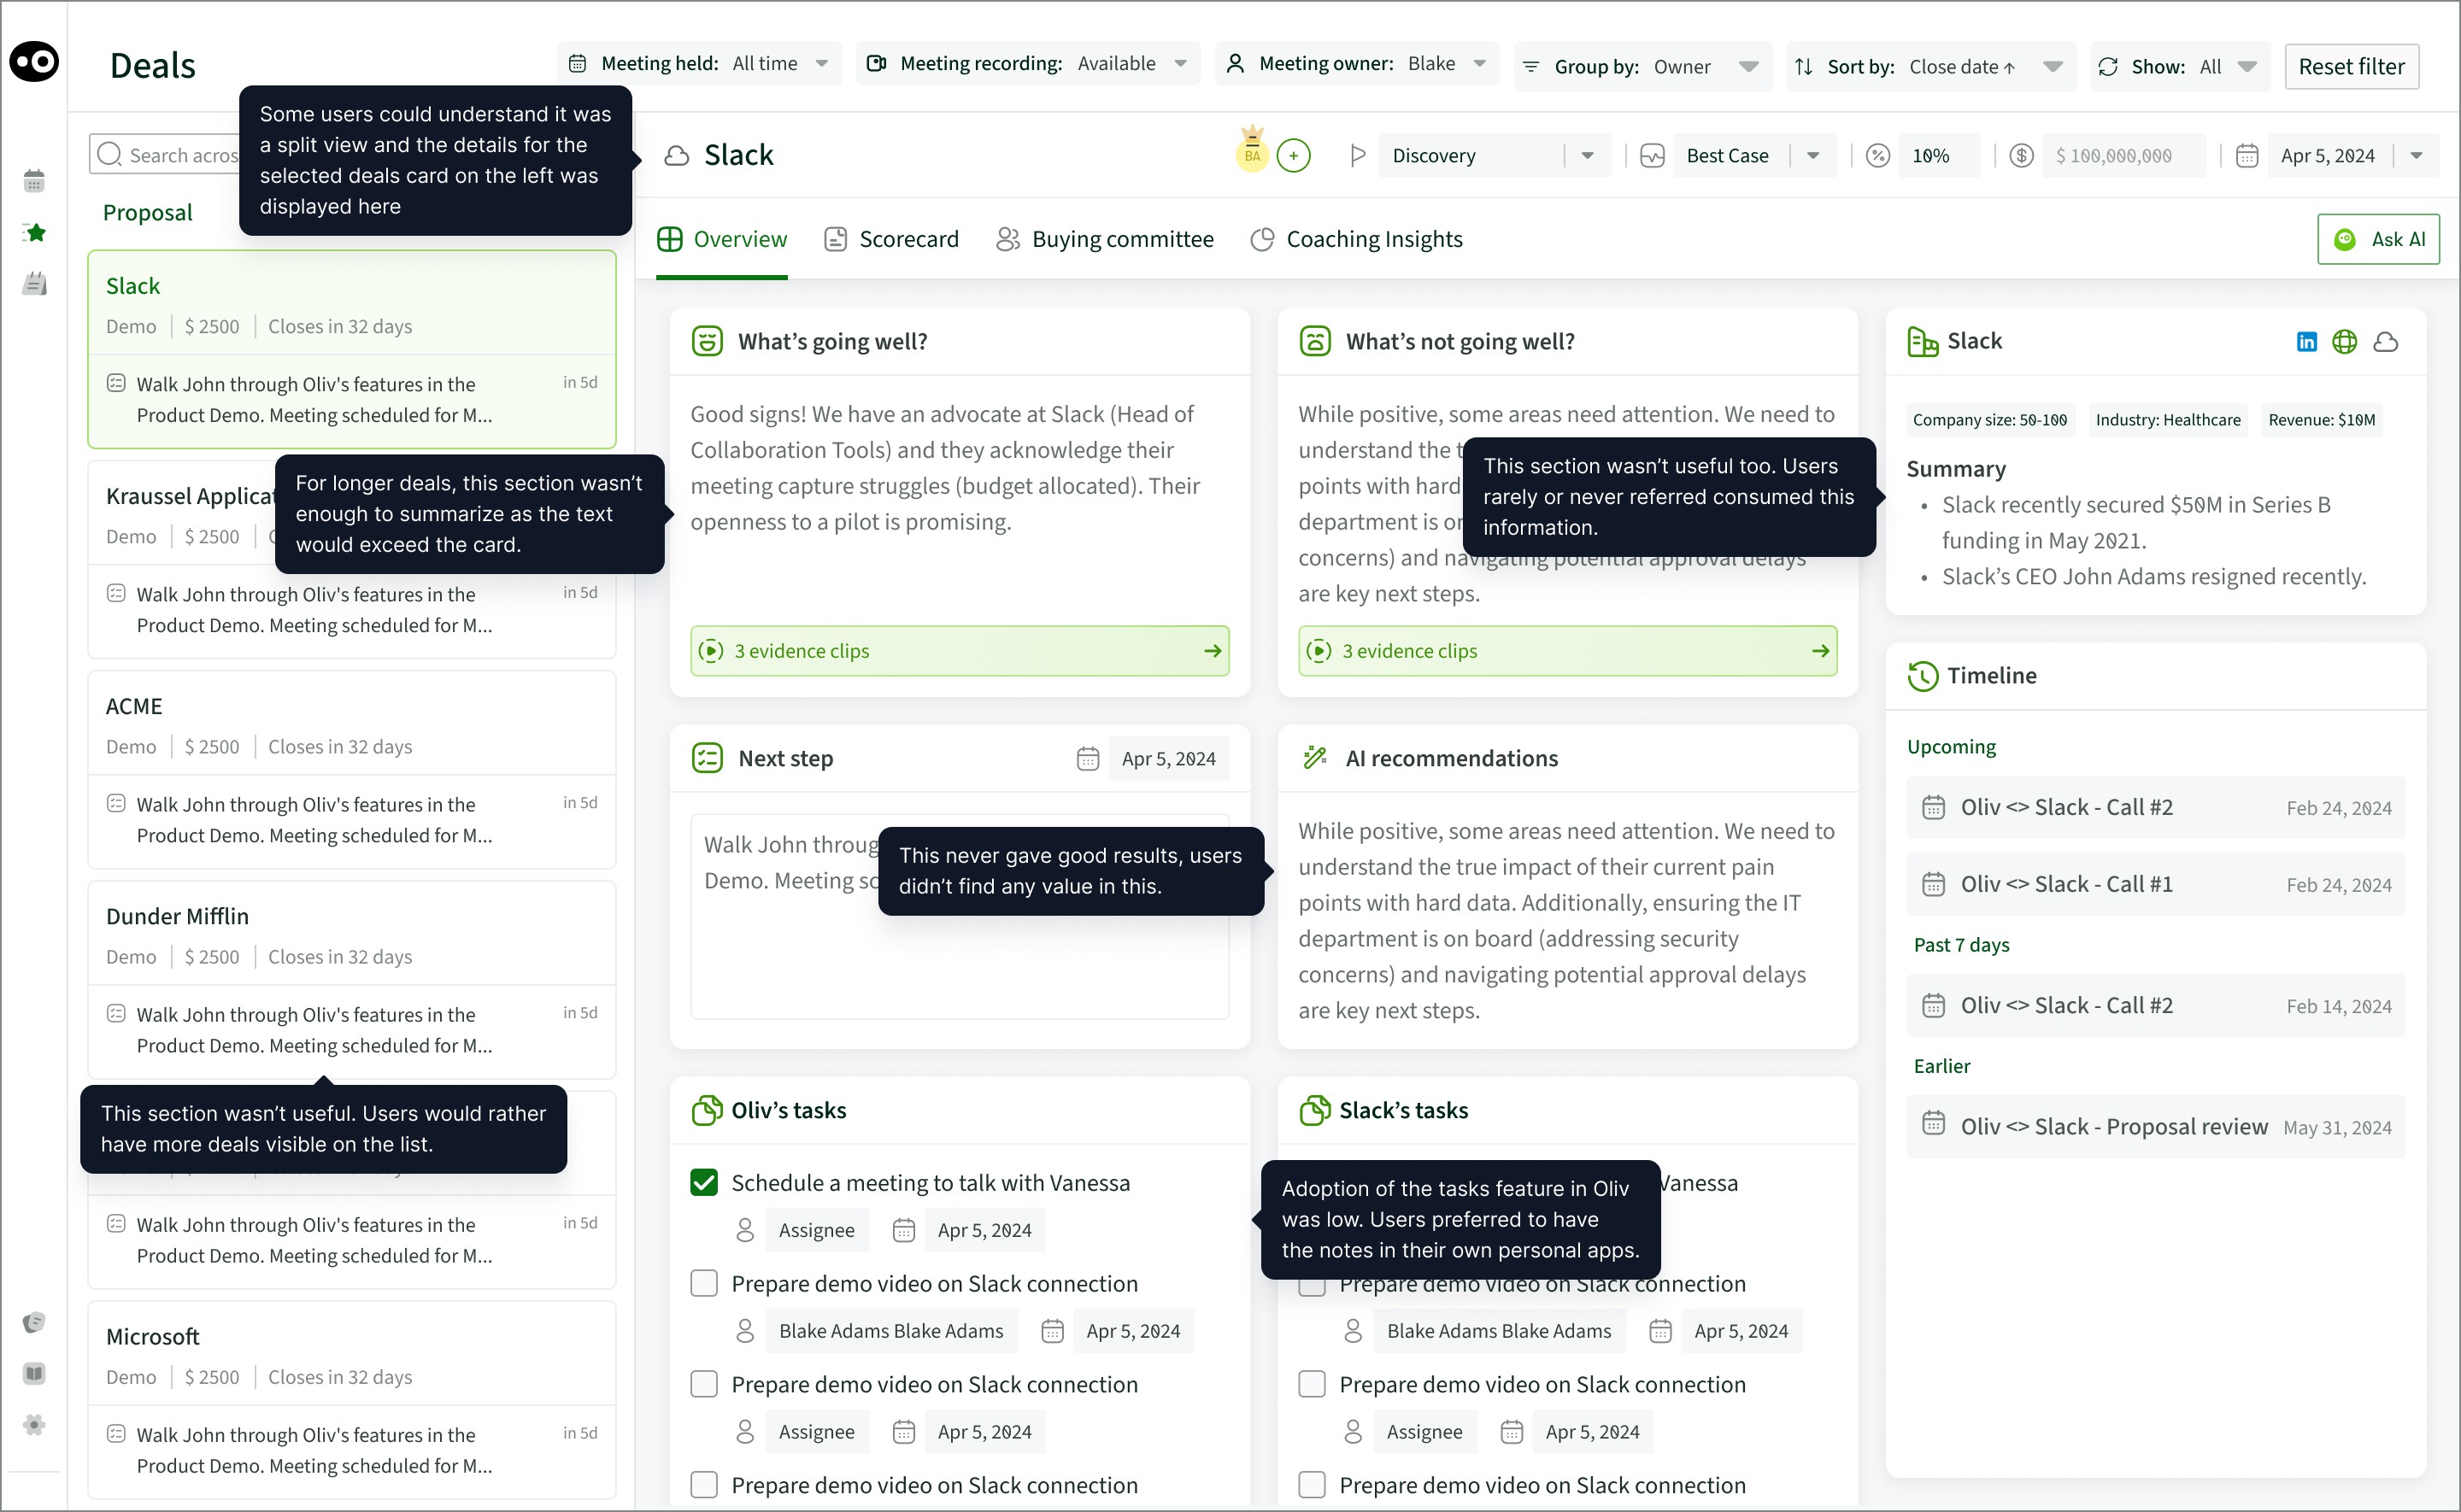Open 3 evidence clips under What's going well
Screen dimensions: 2461x1512
959,651
